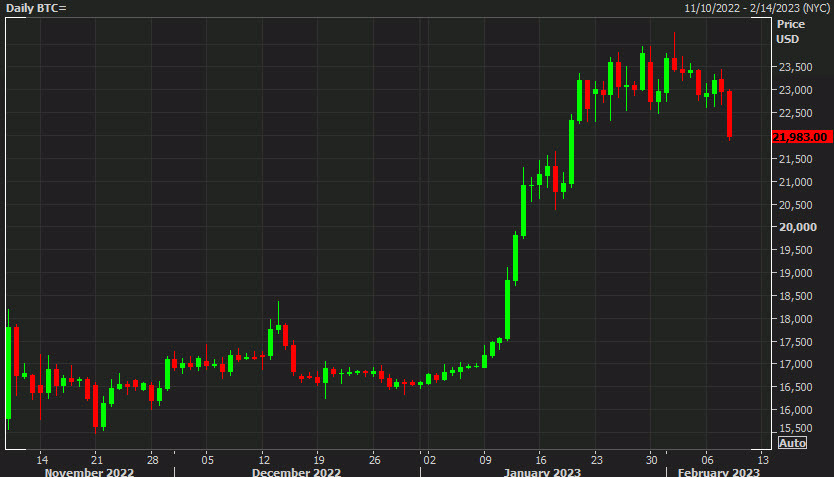Click the 09 date tick in January

tap(485, 460)
